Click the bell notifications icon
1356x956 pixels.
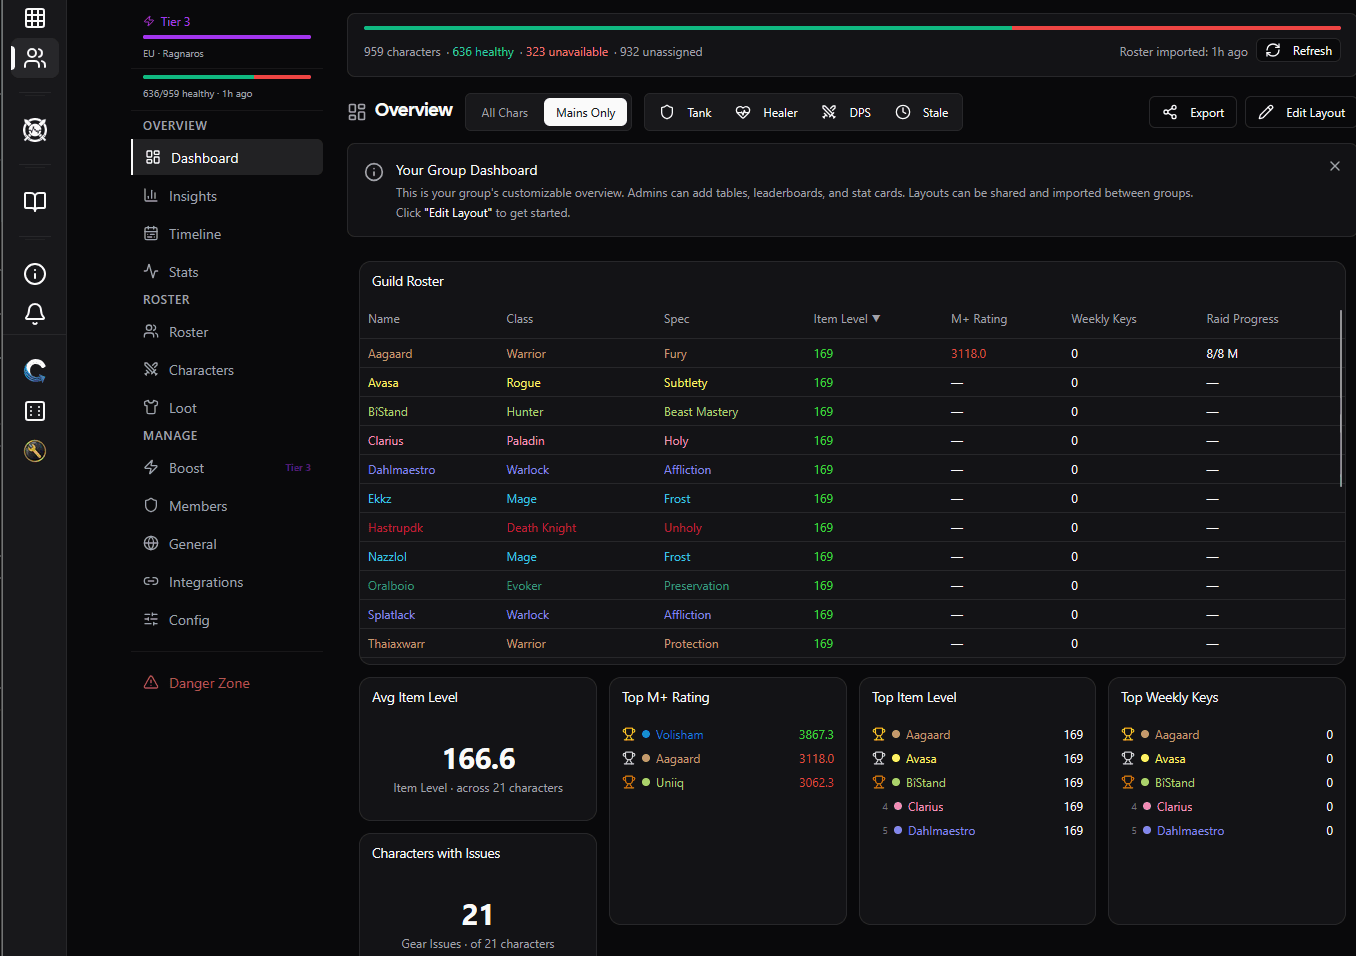click(x=34, y=314)
